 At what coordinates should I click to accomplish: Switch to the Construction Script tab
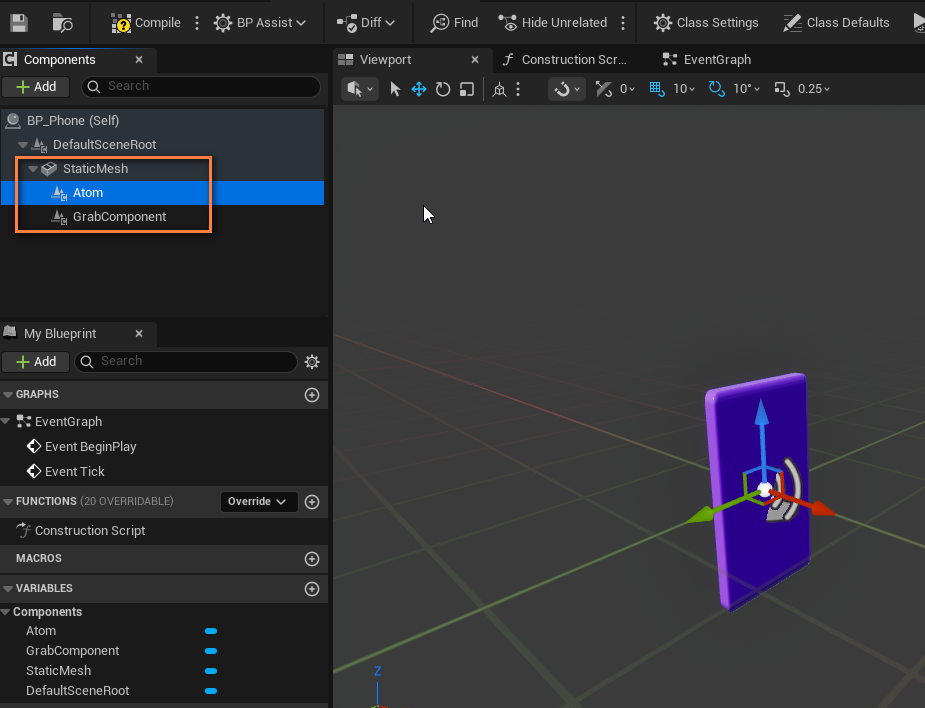click(565, 60)
